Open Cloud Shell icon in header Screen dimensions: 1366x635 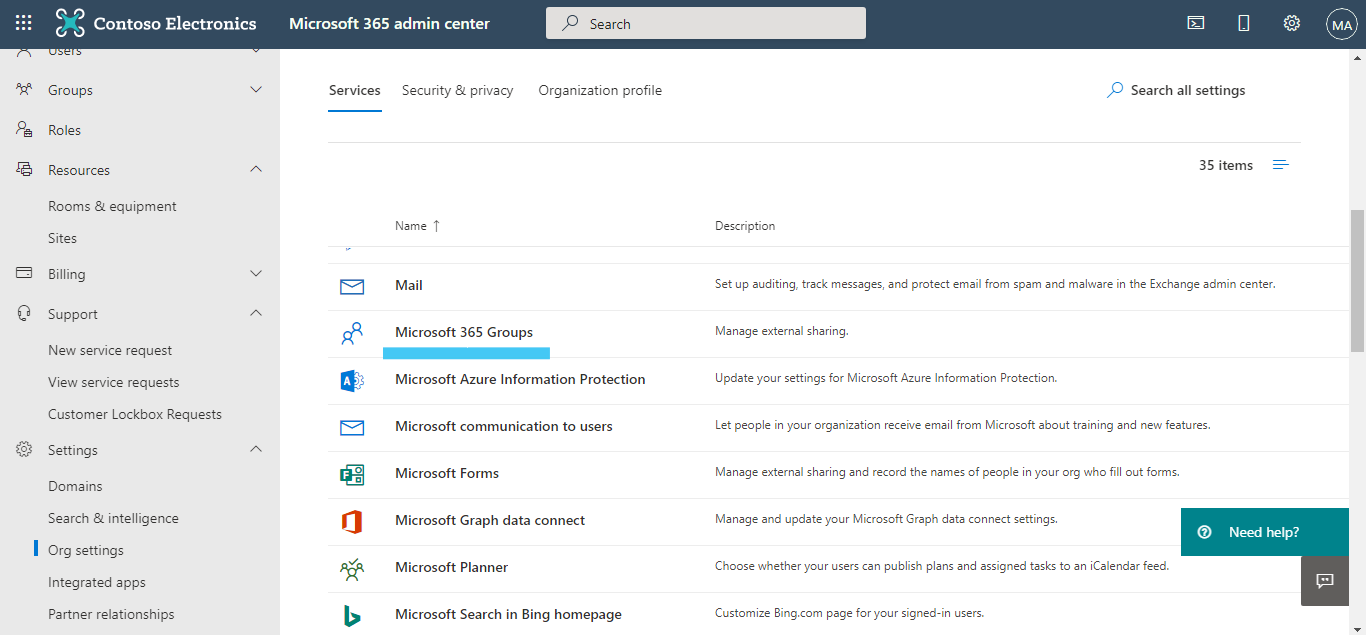coord(1195,23)
